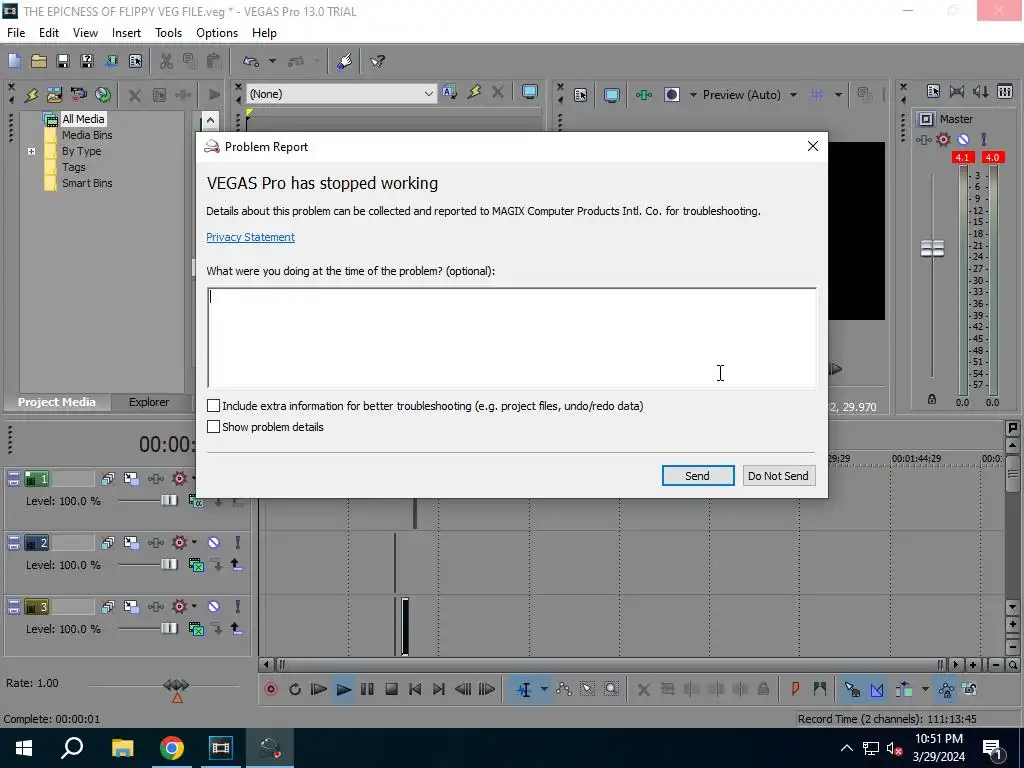Toggle Ignore Event Grouping button
1024x768 pixels.
970,690
